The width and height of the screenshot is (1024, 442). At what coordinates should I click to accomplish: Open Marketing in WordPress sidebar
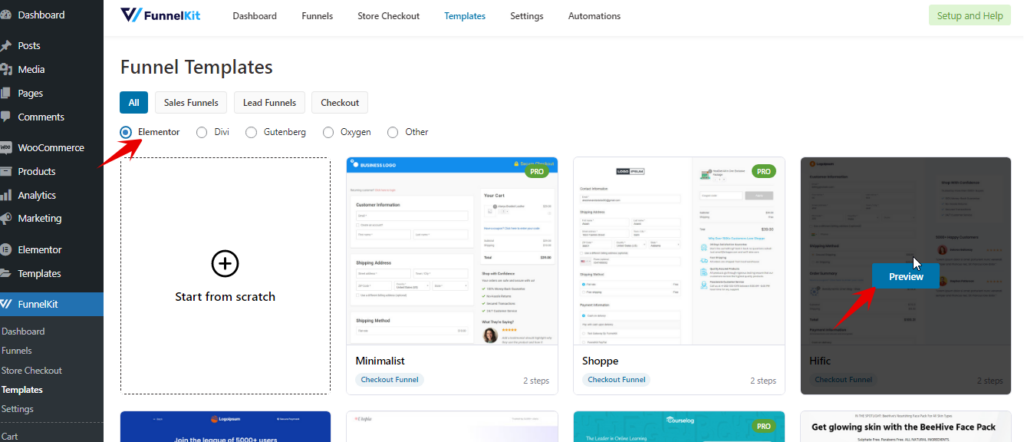tap(40, 218)
